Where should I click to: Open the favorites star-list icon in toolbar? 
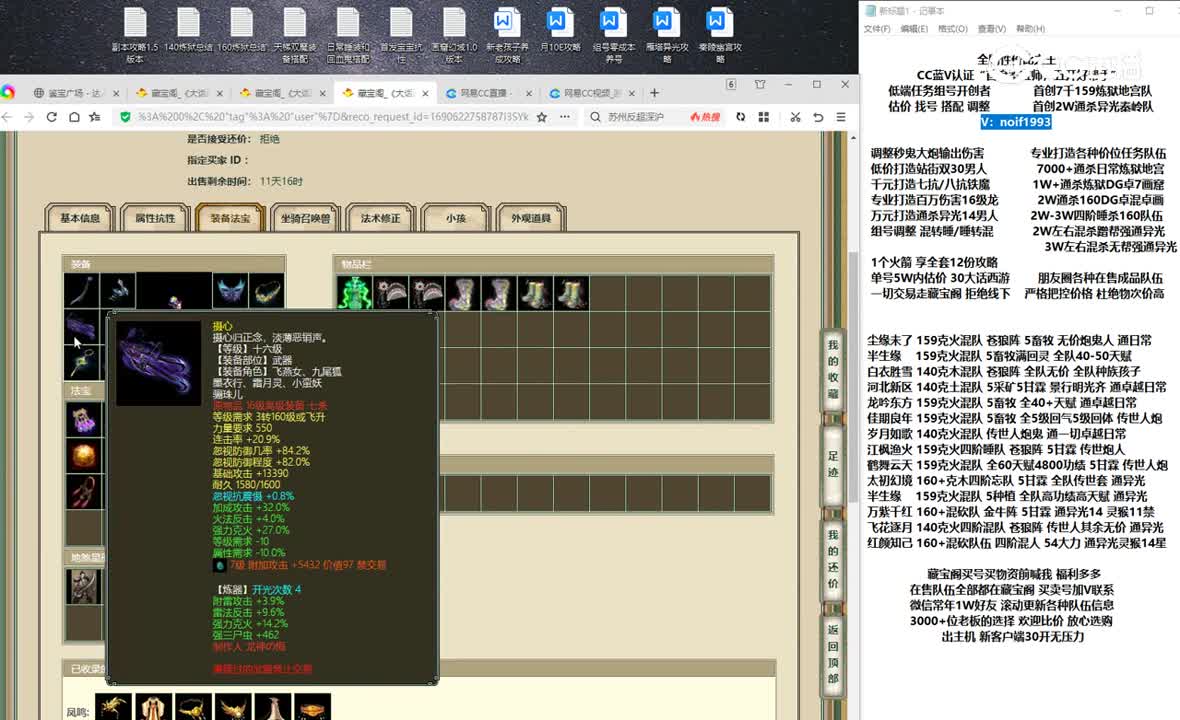coord(95,117)
